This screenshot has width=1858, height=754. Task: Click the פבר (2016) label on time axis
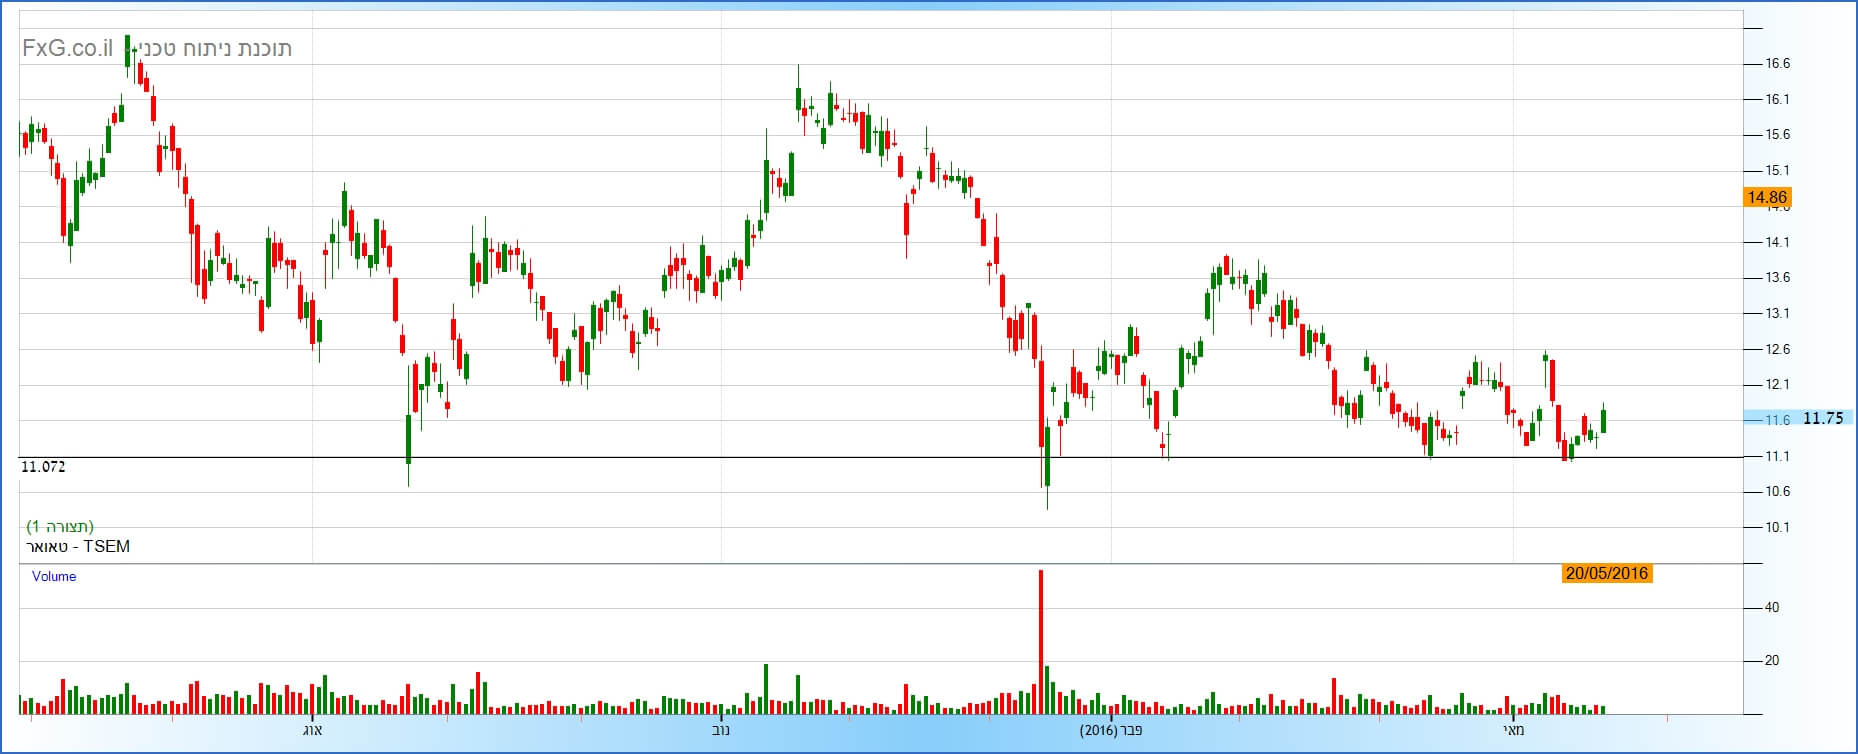pos(1111,730)
